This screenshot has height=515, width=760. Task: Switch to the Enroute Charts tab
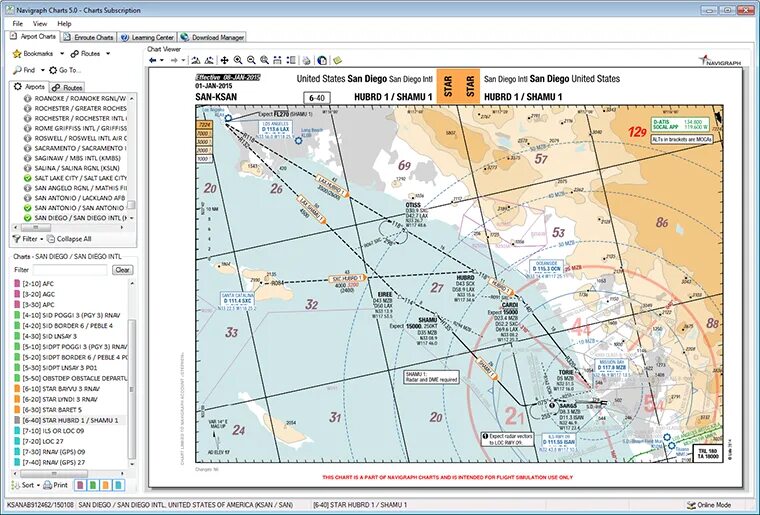click(x=89, y=37)
